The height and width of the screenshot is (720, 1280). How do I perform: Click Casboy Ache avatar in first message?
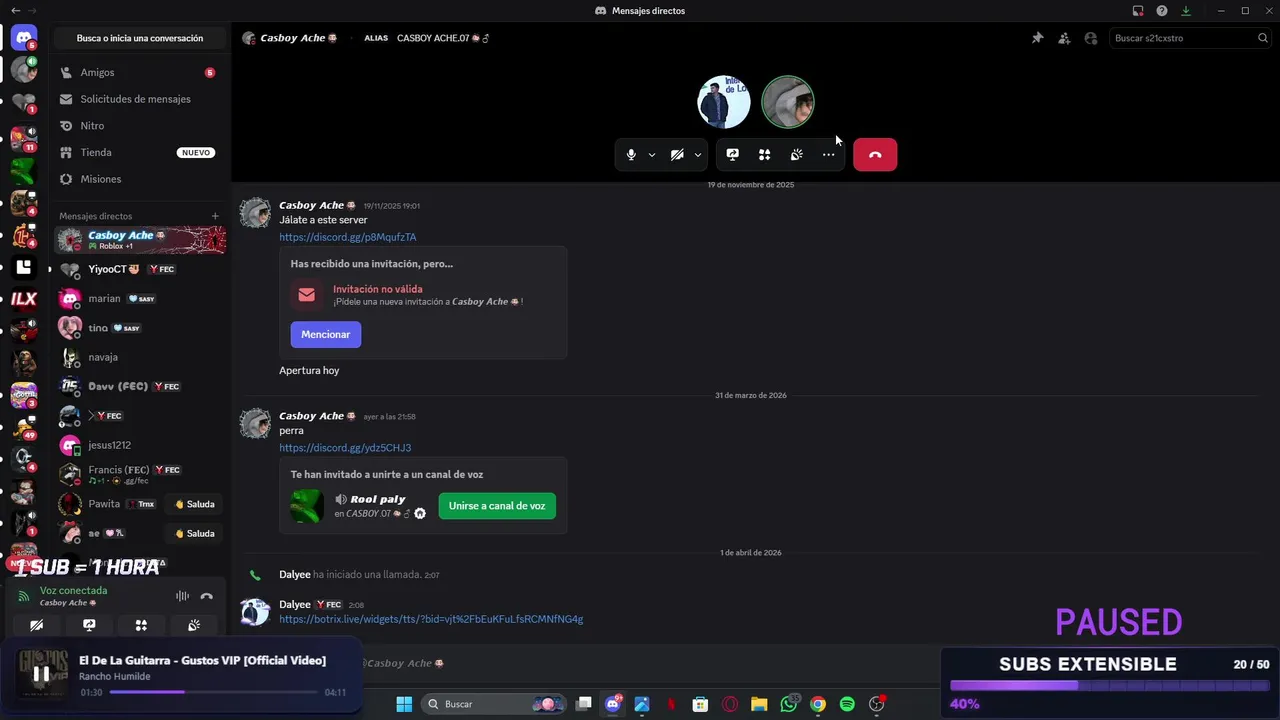(x=256, y=213)
